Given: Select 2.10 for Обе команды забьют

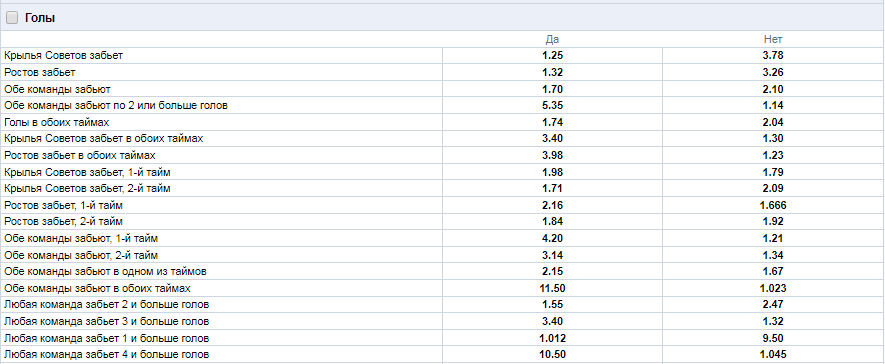Looking at the screenshot, I should pos(773,89).
